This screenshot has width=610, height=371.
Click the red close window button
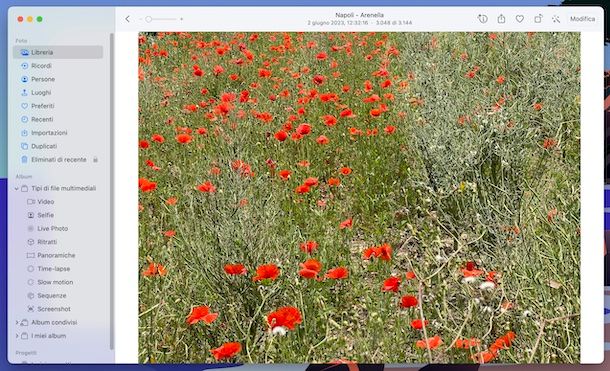coord(20,19)
